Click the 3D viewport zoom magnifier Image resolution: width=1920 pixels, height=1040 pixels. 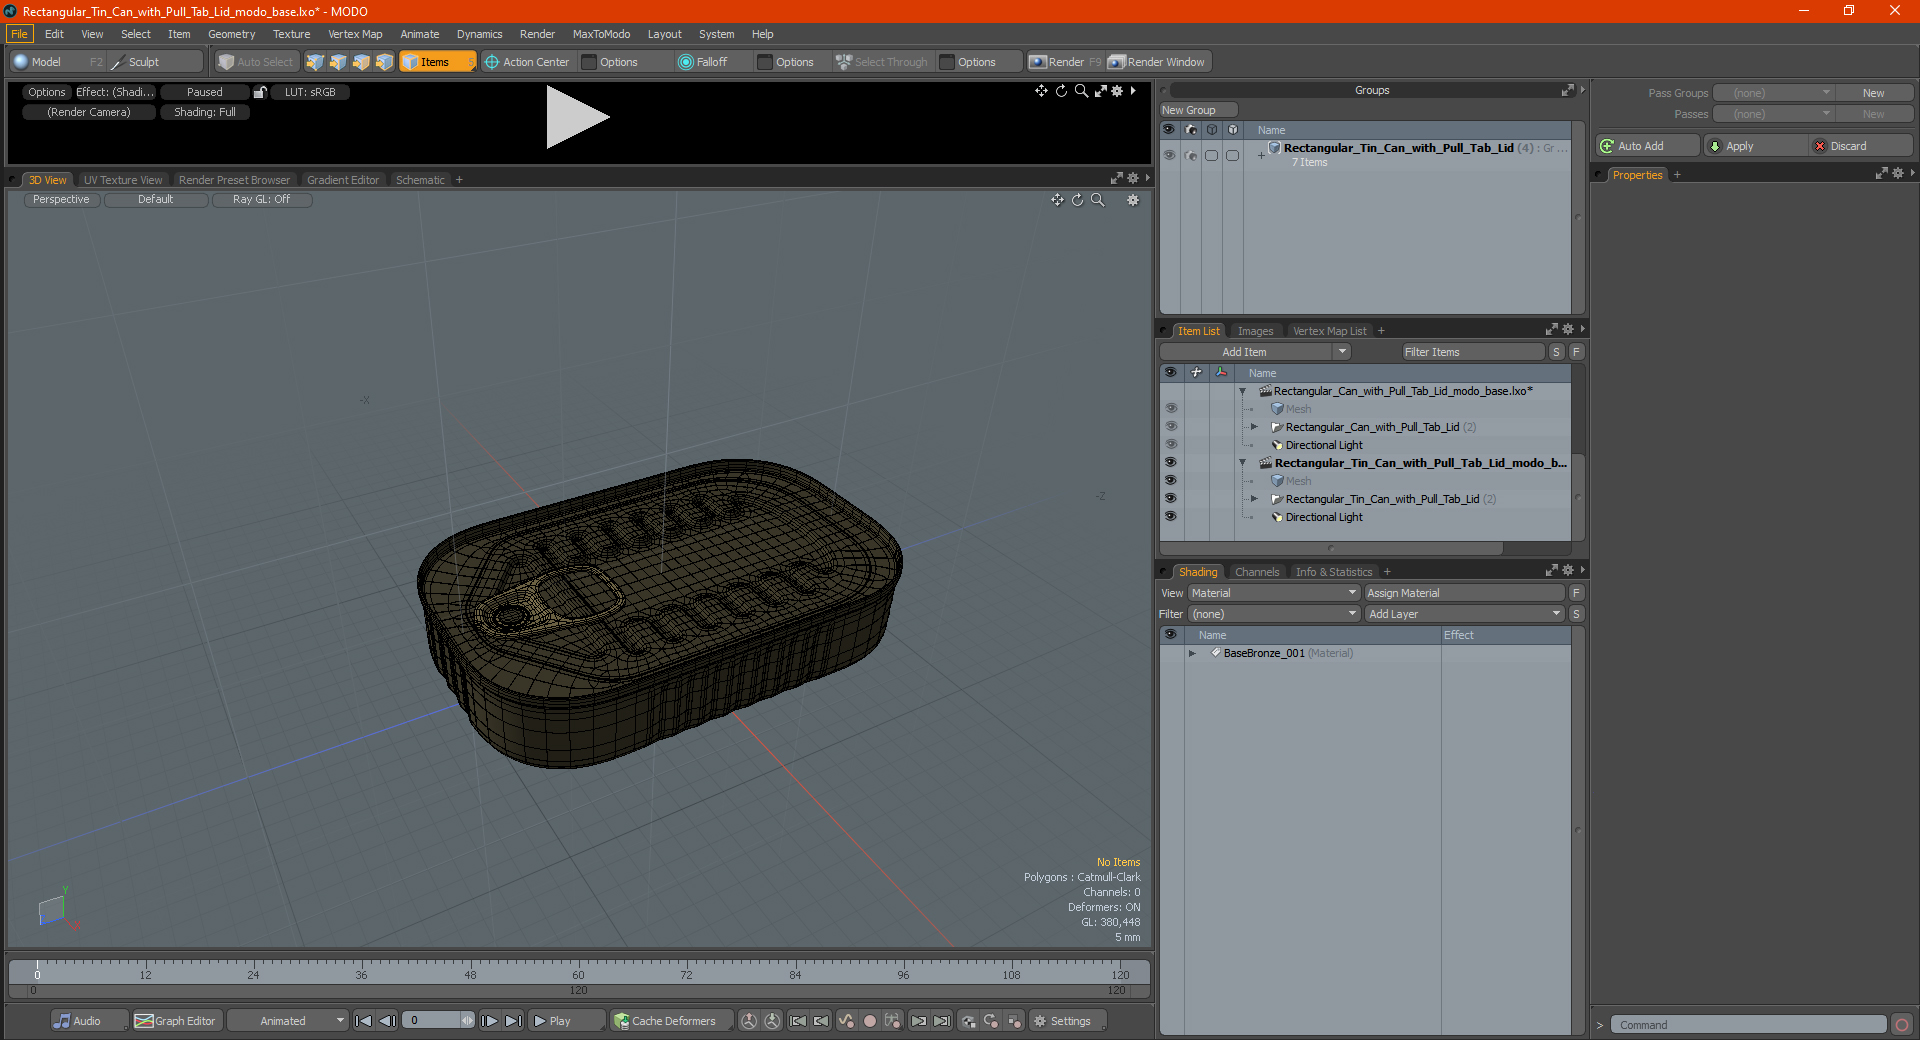pos(1097,200)
